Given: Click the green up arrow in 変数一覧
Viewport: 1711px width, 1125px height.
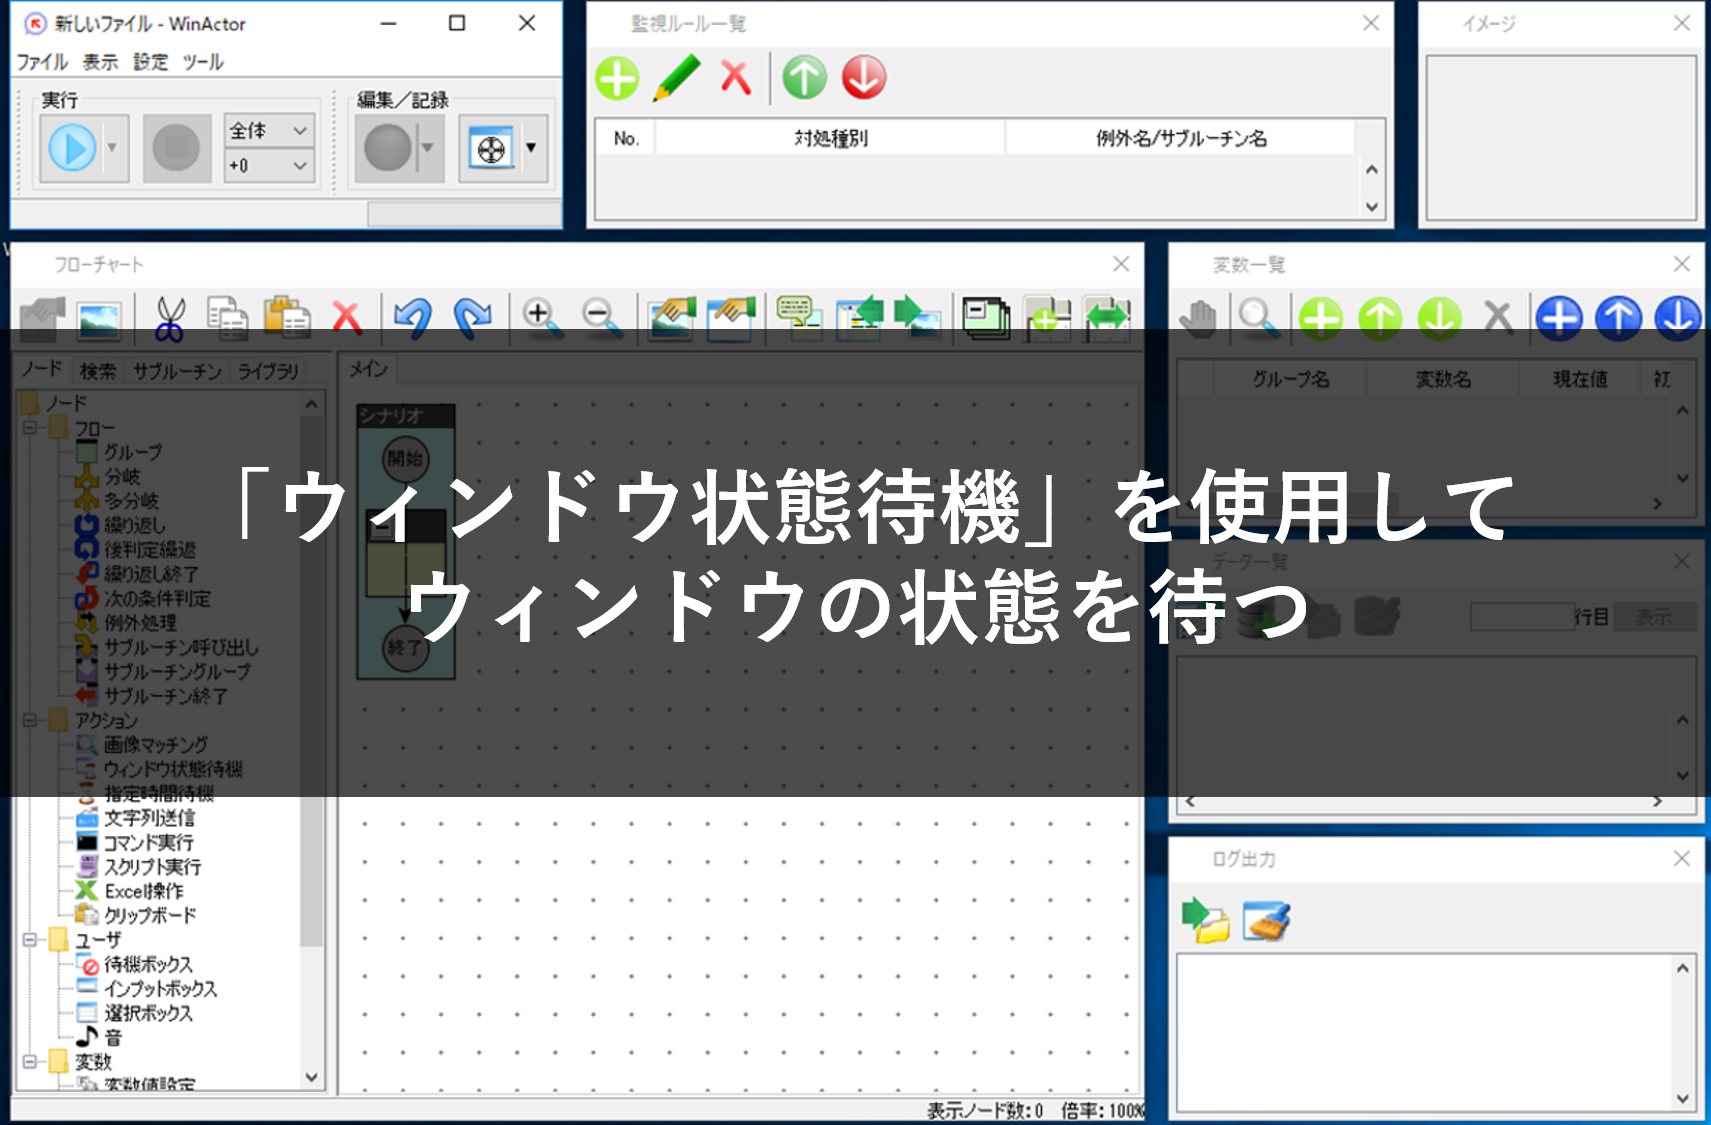Looking at the screenshot, I should tap(1380, 318).
